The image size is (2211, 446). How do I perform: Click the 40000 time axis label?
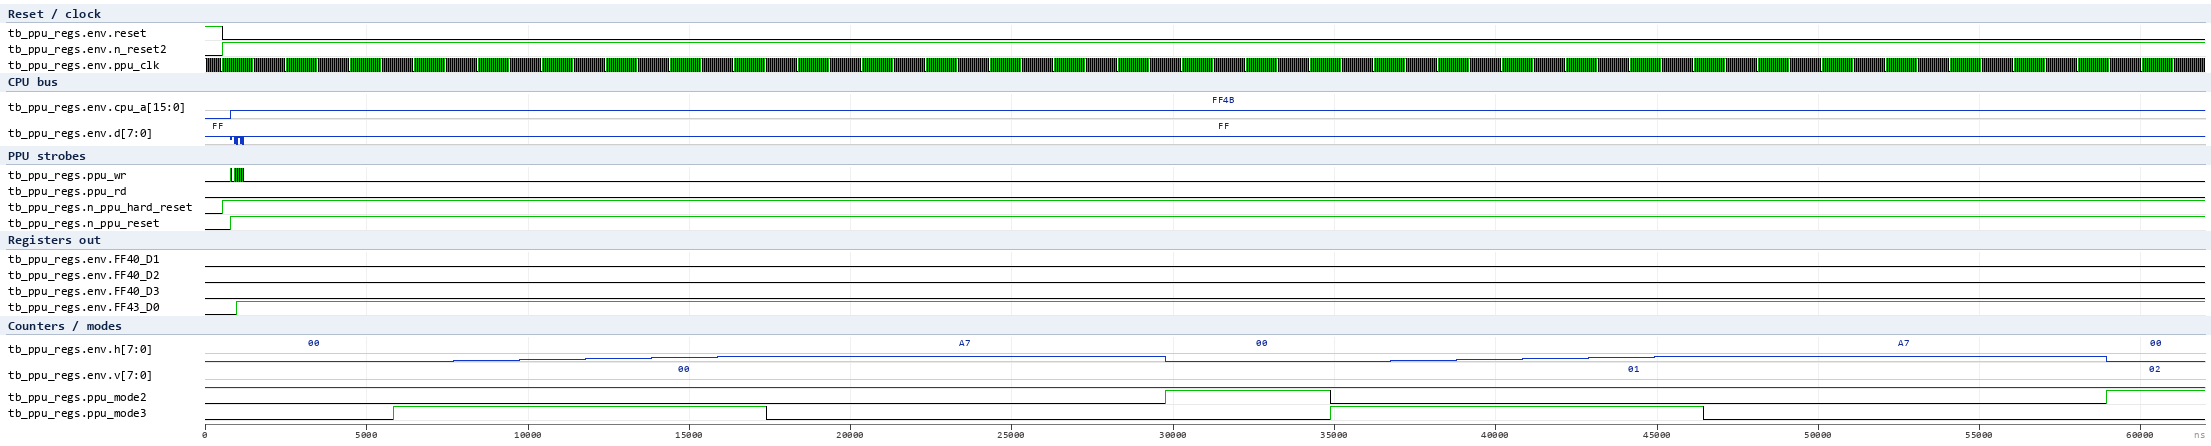coord(1495,435)
